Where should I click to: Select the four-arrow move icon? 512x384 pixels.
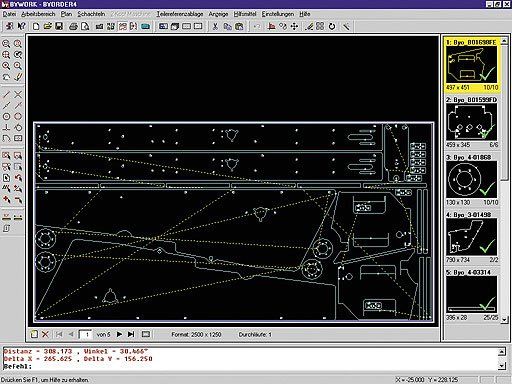294,26
